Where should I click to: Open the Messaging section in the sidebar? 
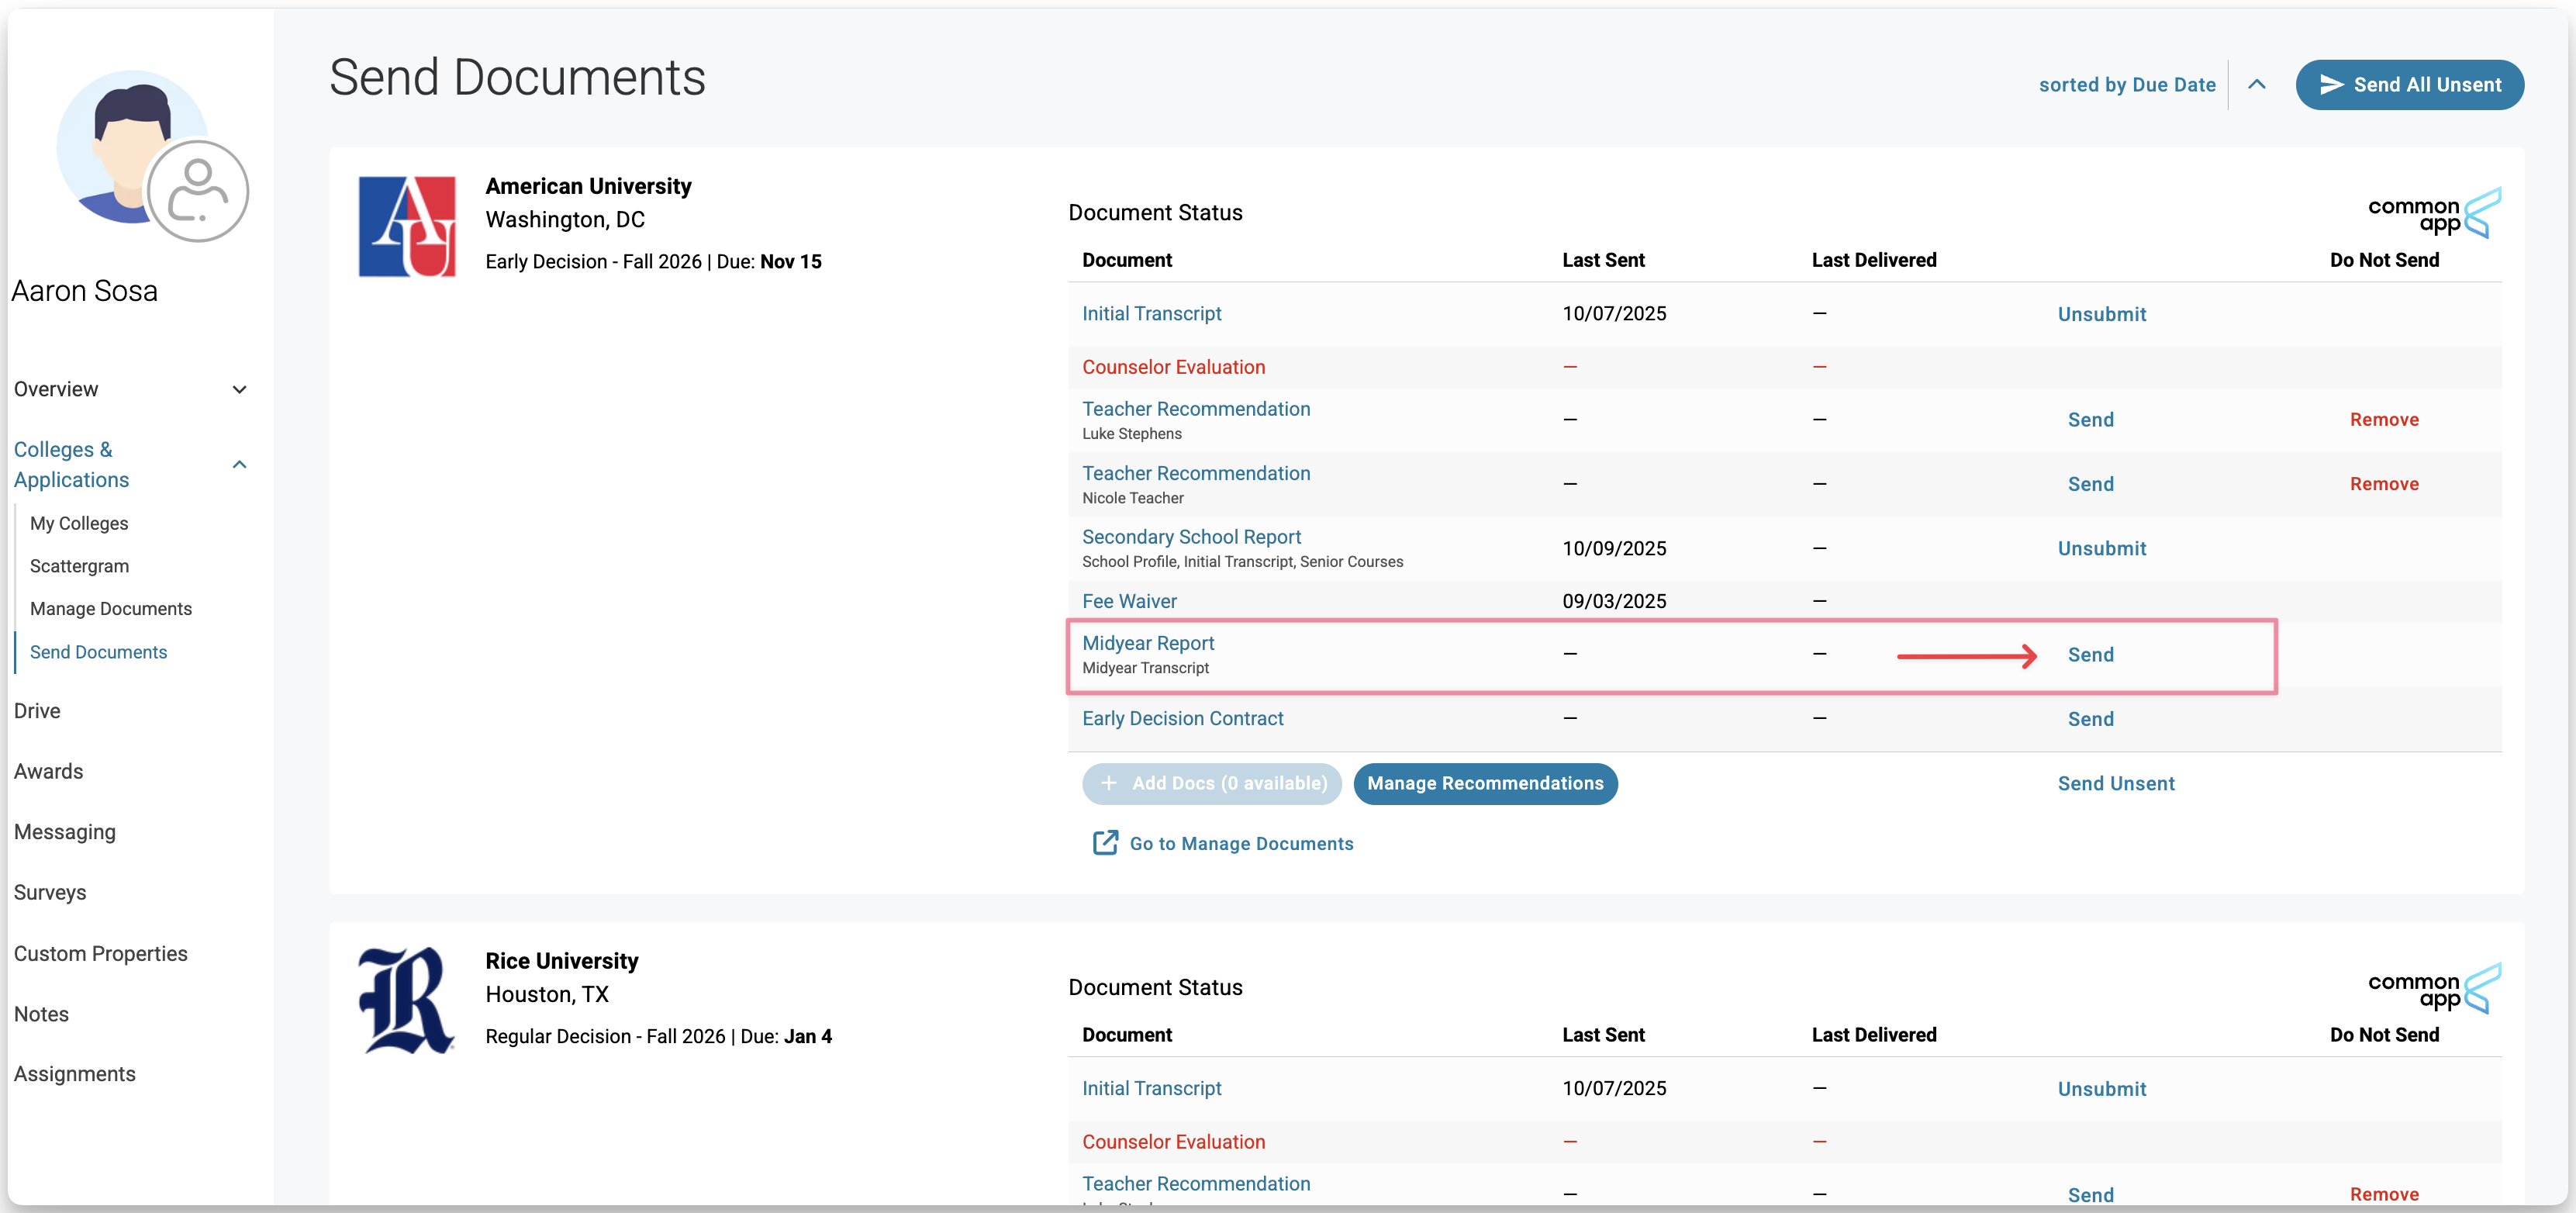65,832
